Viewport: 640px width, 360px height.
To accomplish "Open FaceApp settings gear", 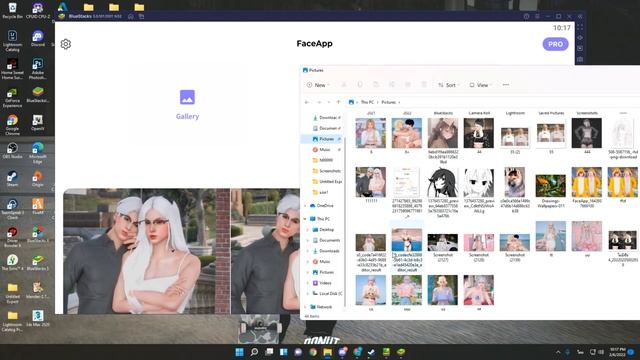I will tap(66, 44).
